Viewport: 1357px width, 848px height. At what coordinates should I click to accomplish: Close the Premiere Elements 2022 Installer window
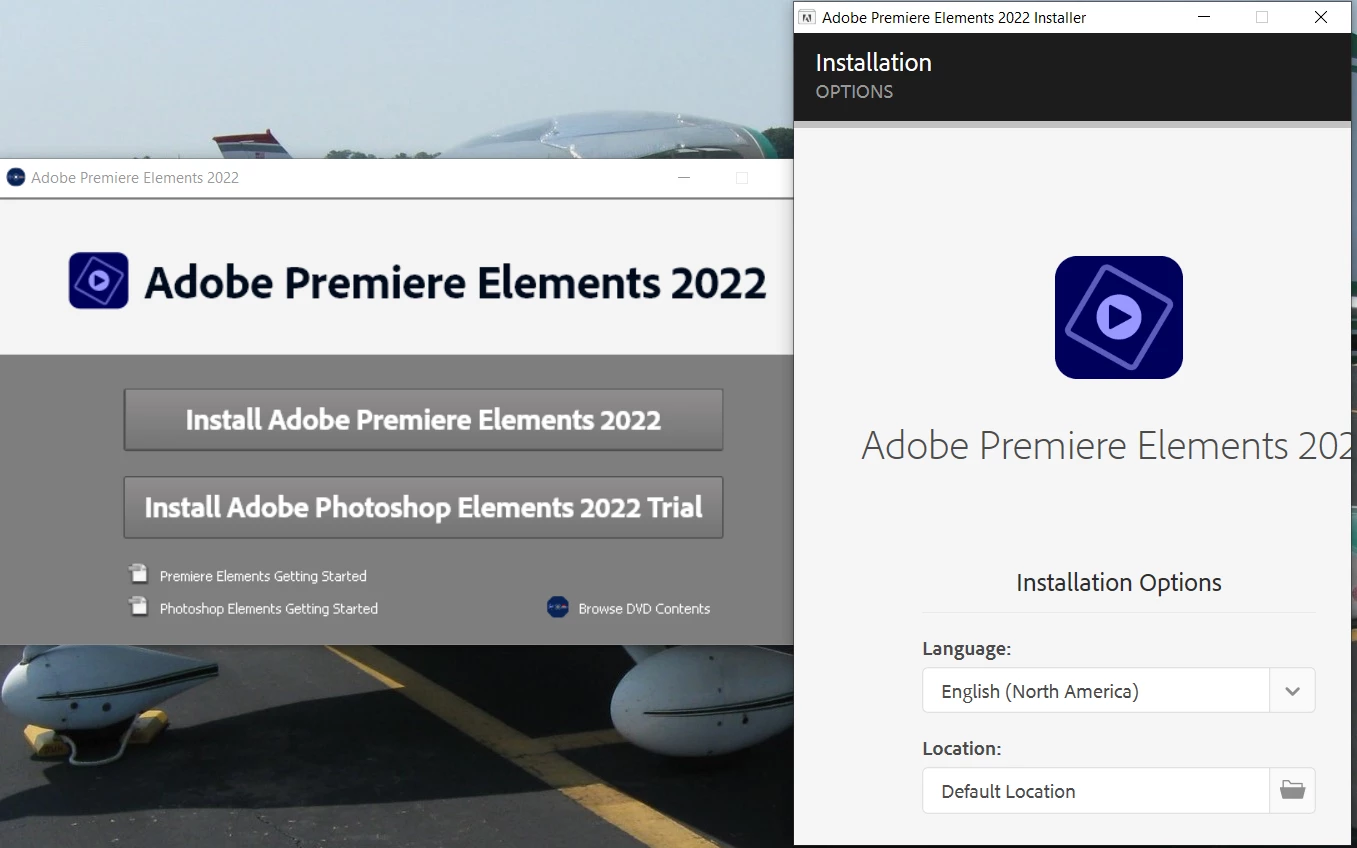point(1321,17)
